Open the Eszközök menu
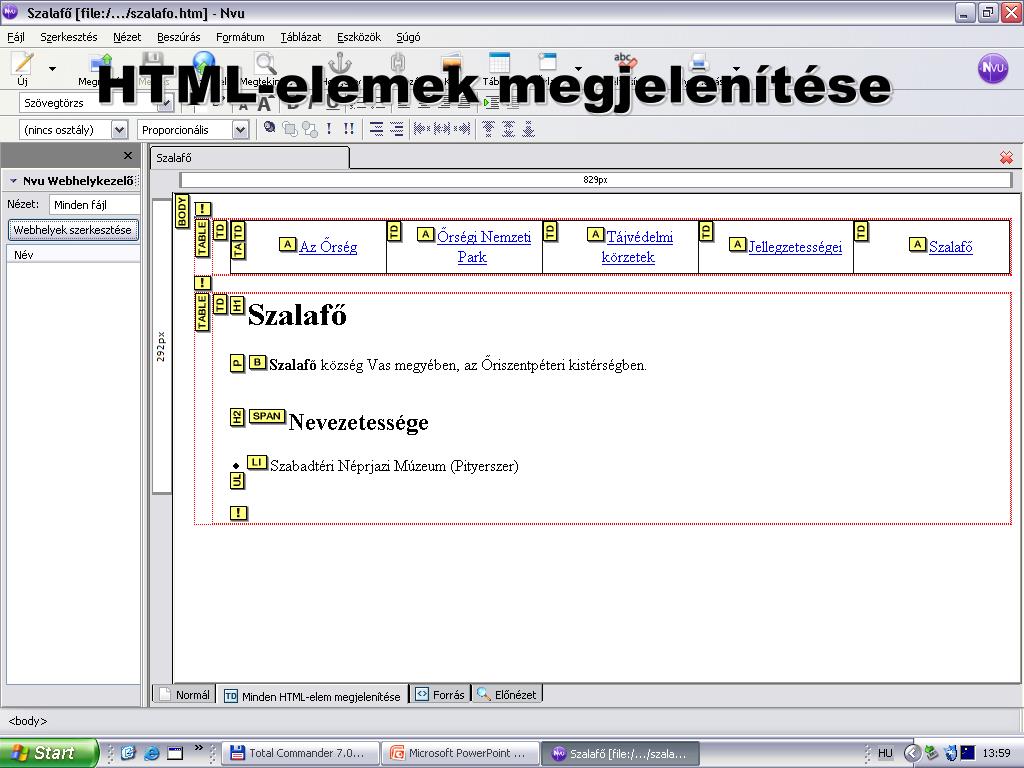Image resolution: width=1024 pixels, height=768 pixels. pyautogui.click(x=359, y=37)
